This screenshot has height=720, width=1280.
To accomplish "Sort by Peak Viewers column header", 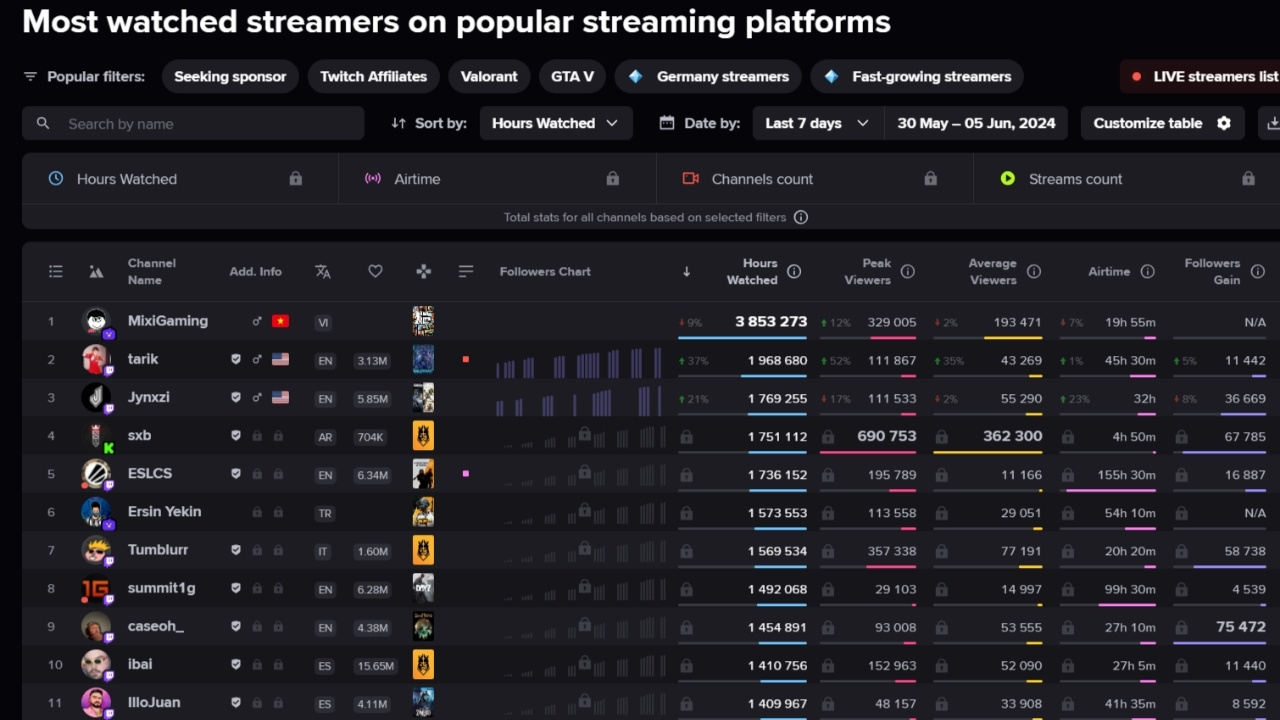I will click(867, 271).
